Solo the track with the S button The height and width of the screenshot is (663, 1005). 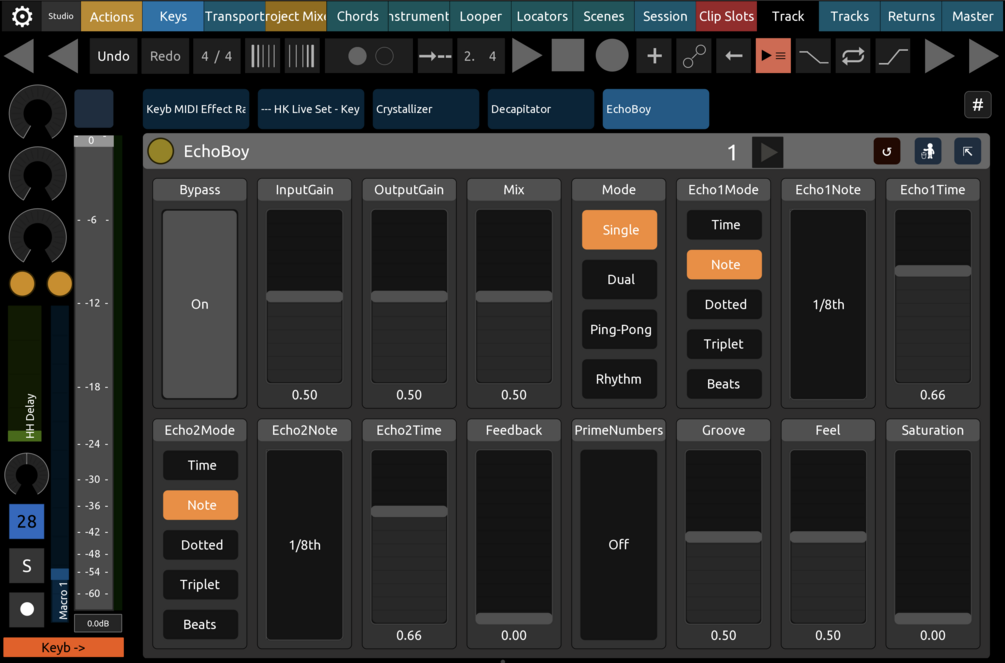(26, 566)
